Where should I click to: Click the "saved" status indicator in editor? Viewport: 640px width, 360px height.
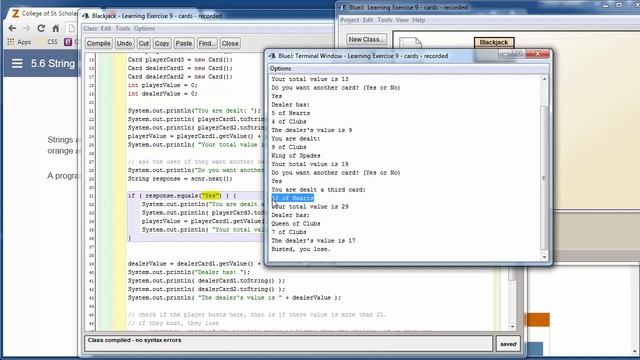tap(508, 344)
